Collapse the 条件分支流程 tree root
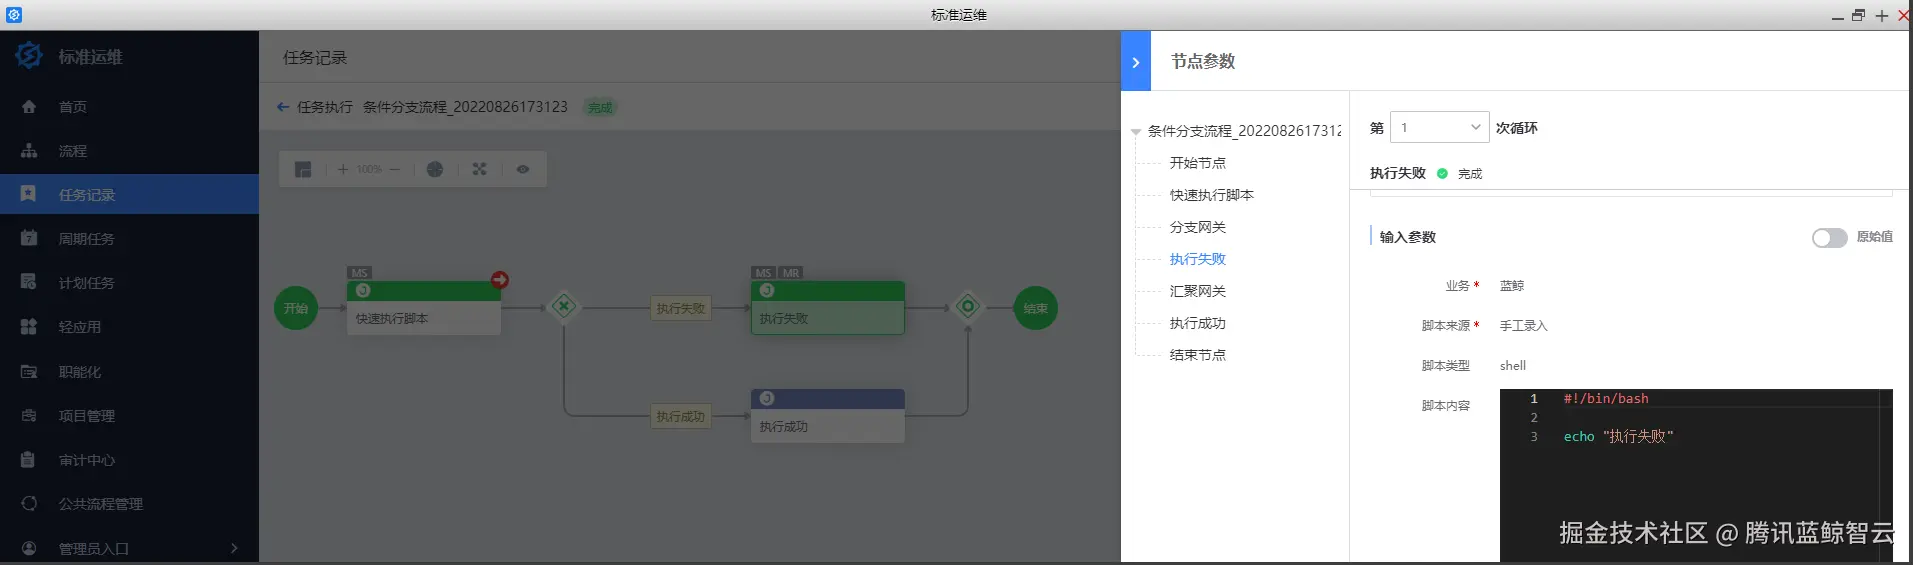Viewport: 1913px width, 565px height. (x=1136, y=132)
